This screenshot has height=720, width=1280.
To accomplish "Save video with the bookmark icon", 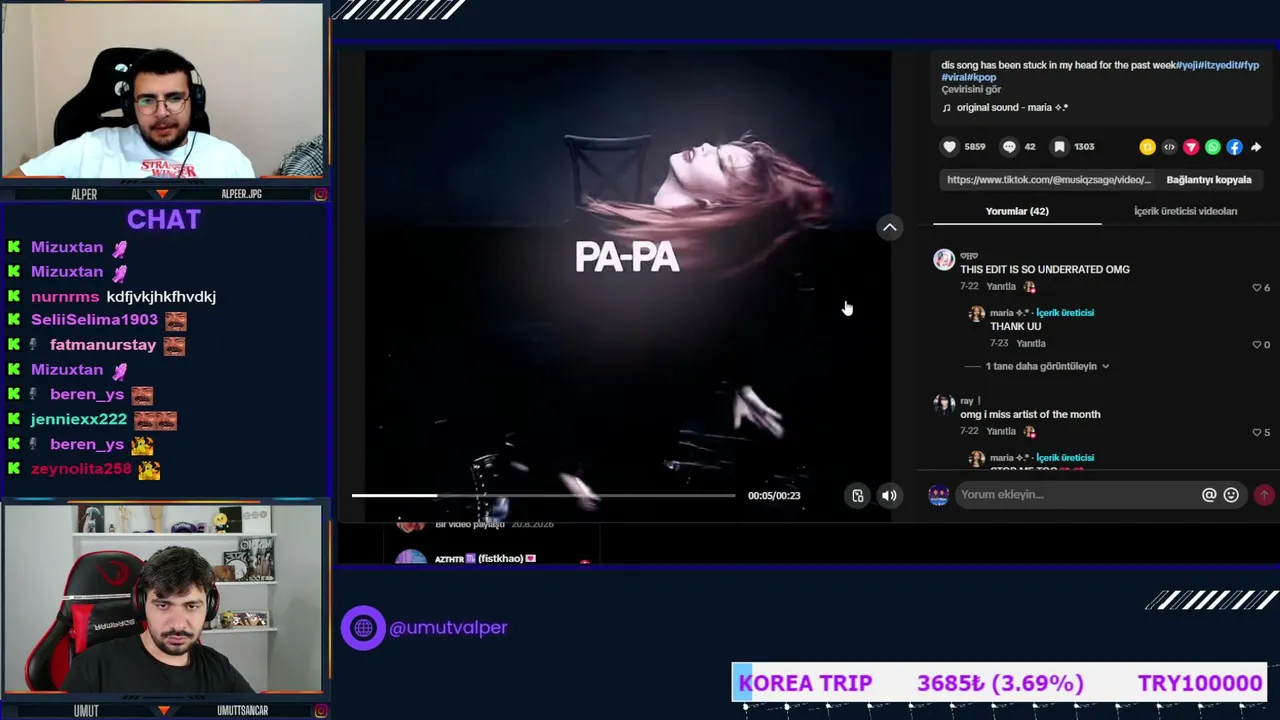I will point(1059,147).
